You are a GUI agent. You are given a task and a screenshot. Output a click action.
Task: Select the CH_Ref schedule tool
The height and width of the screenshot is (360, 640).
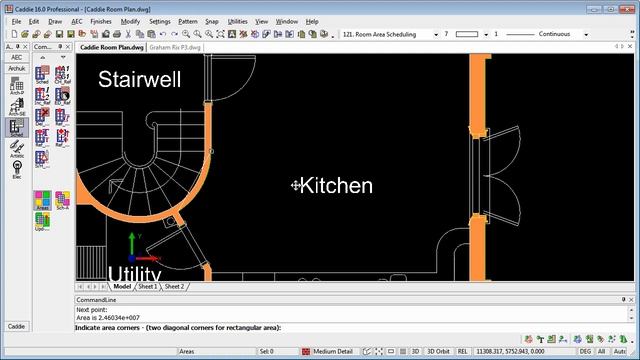62,75
